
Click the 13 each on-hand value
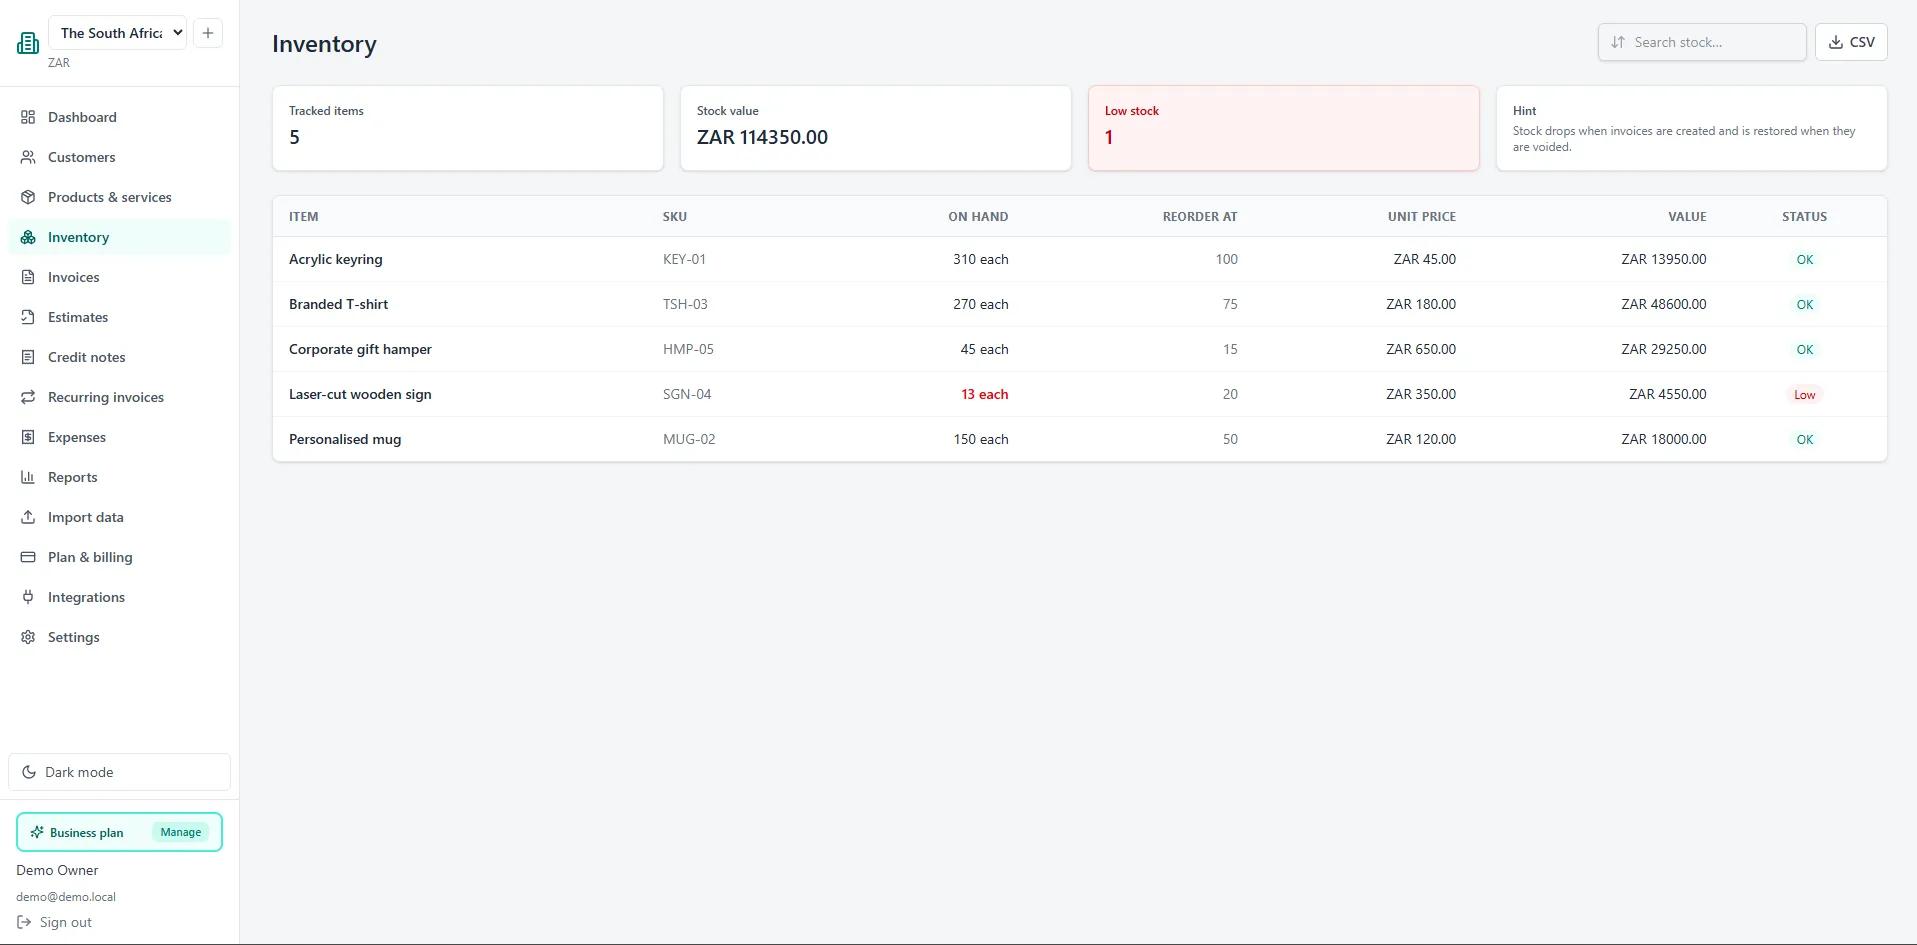(985, 394)
